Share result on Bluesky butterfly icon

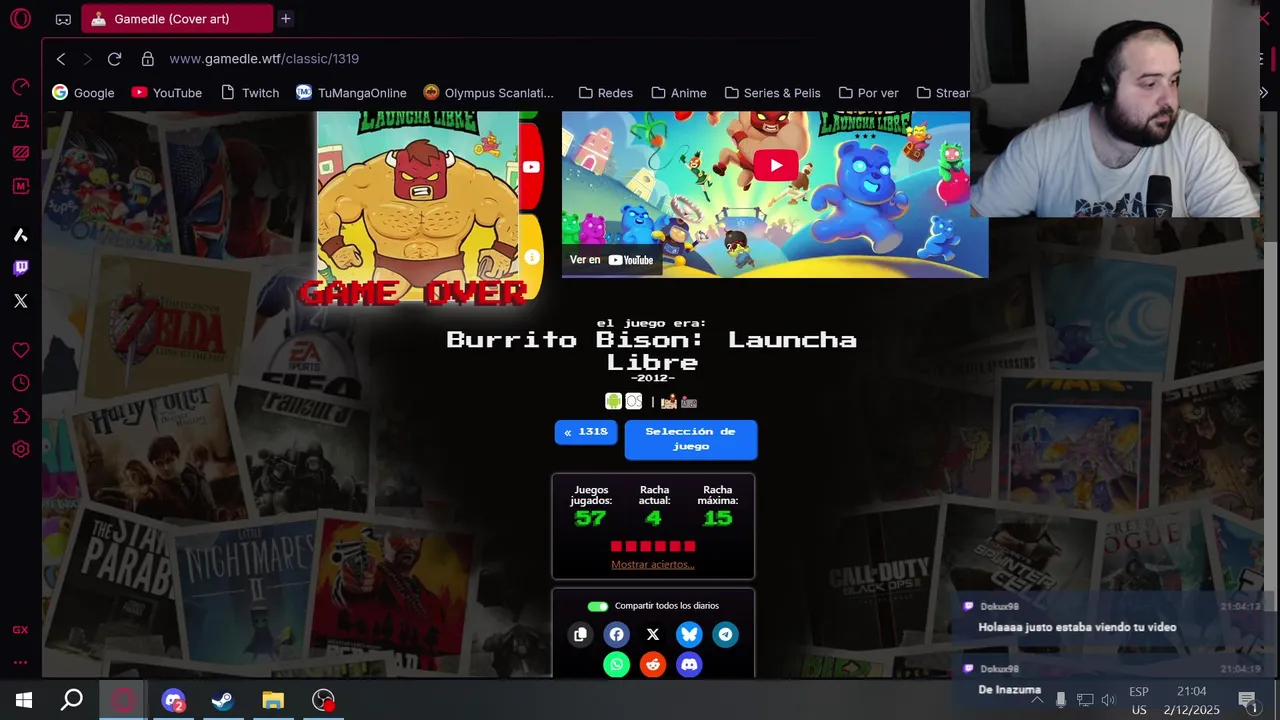[689, 634]
